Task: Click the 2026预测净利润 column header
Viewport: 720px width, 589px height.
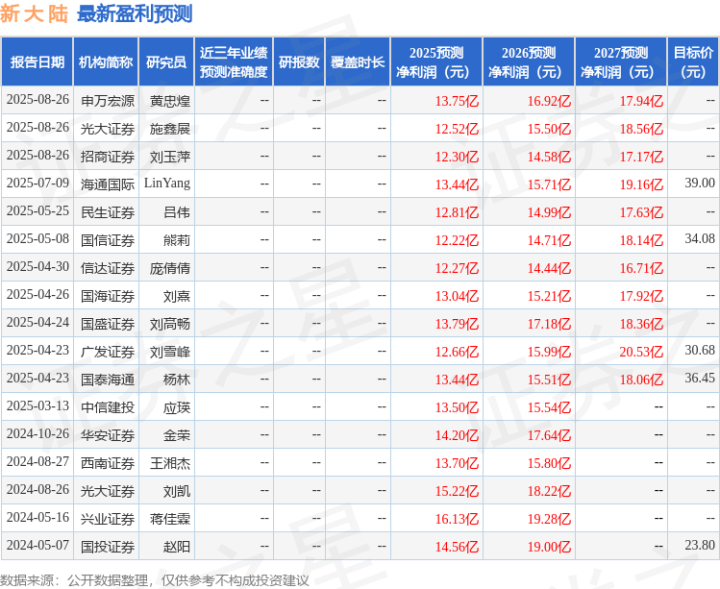Action: pos(529,62)
